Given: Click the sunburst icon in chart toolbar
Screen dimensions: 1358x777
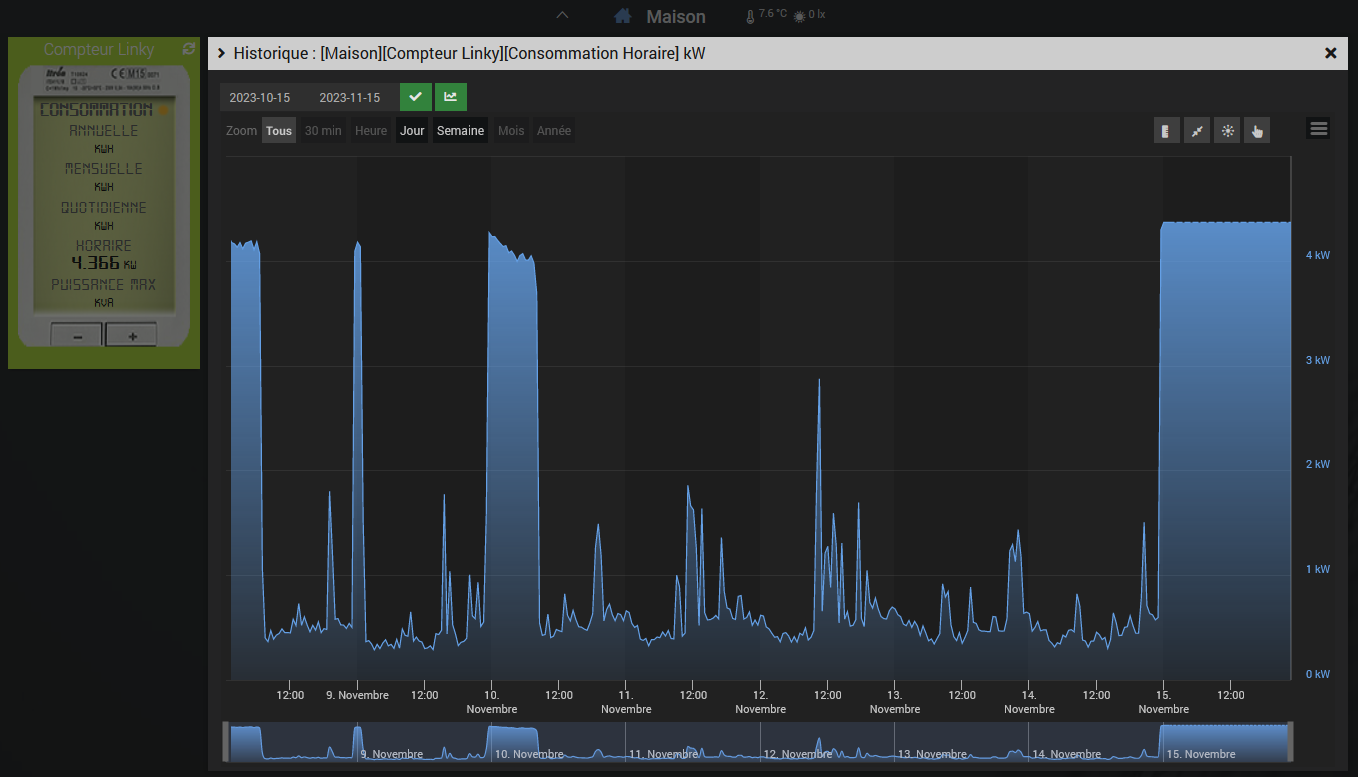Looking at the screenshot, I should point(1227,130).
